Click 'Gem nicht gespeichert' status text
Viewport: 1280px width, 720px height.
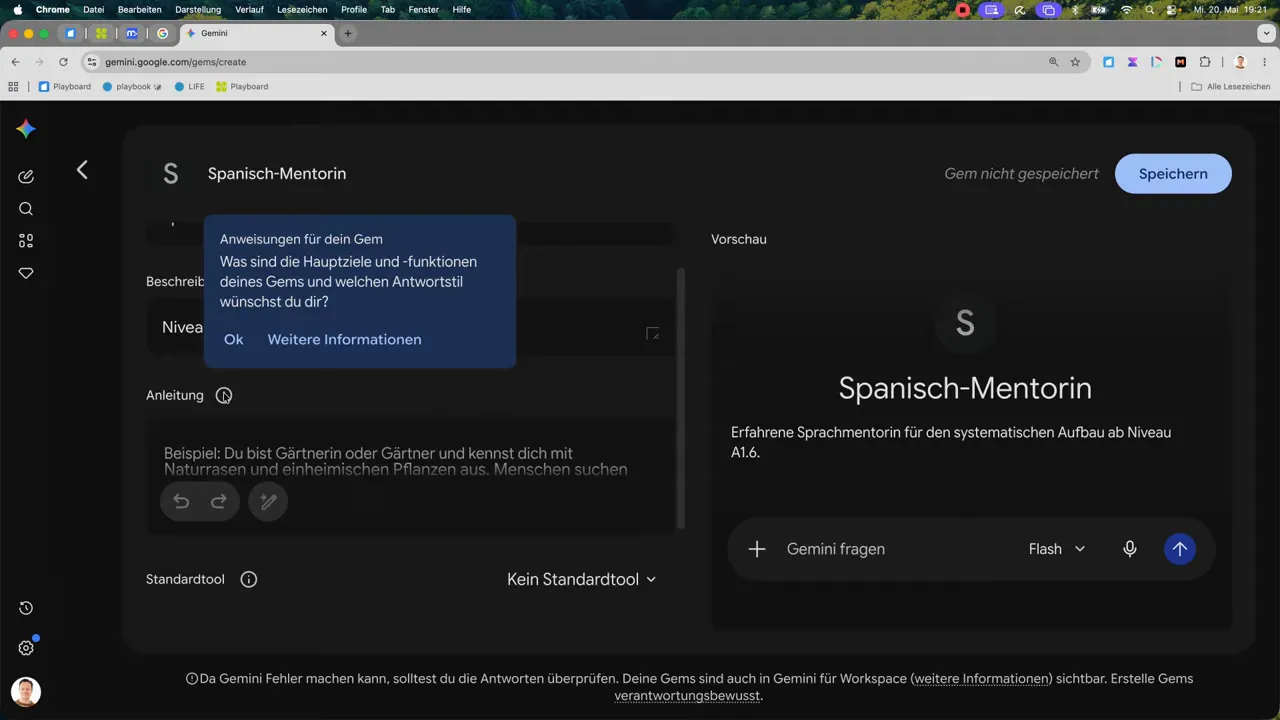pyautogui.click(x=1021, y=174)
